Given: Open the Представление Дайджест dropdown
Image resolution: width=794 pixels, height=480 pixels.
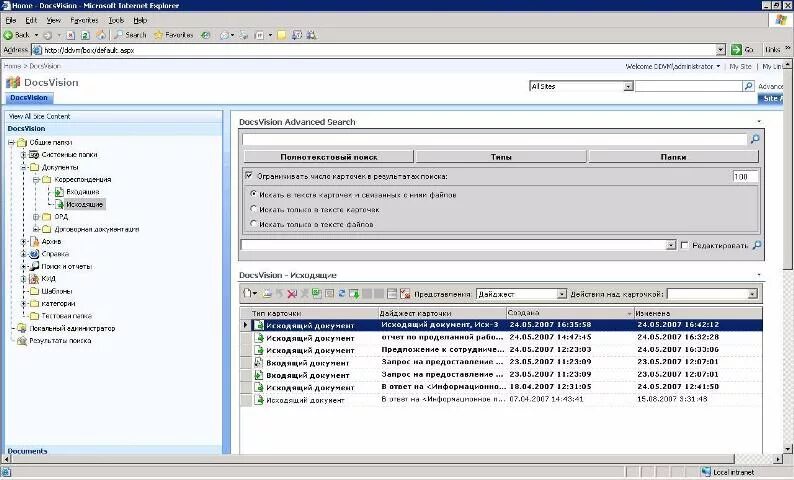Looking at the screenshot, I should coord(561,294).
